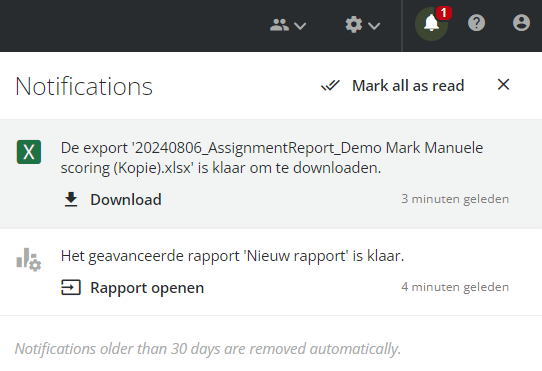Open the user profile account icon

click(521, 23)
